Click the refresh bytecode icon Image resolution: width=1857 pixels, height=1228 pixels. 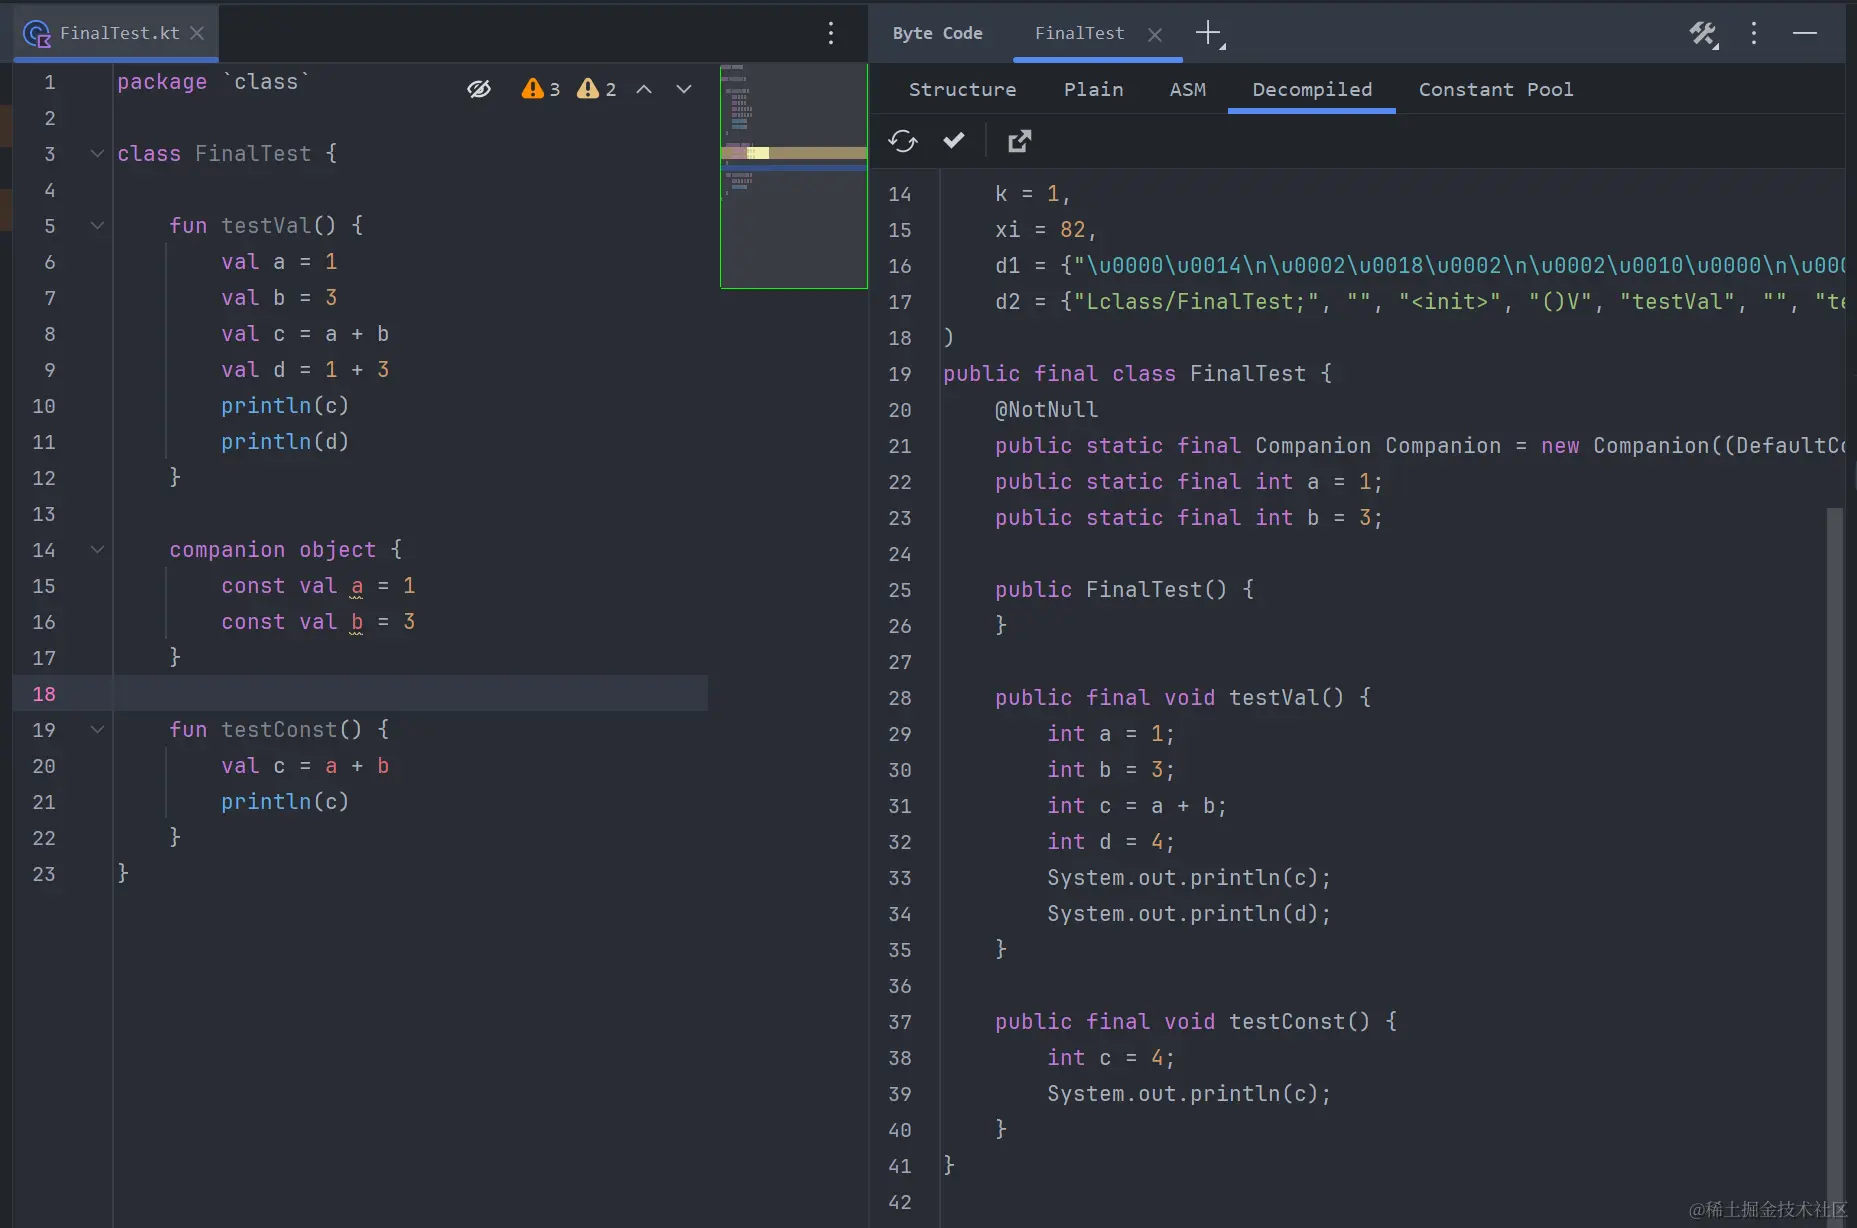point(903,141)
